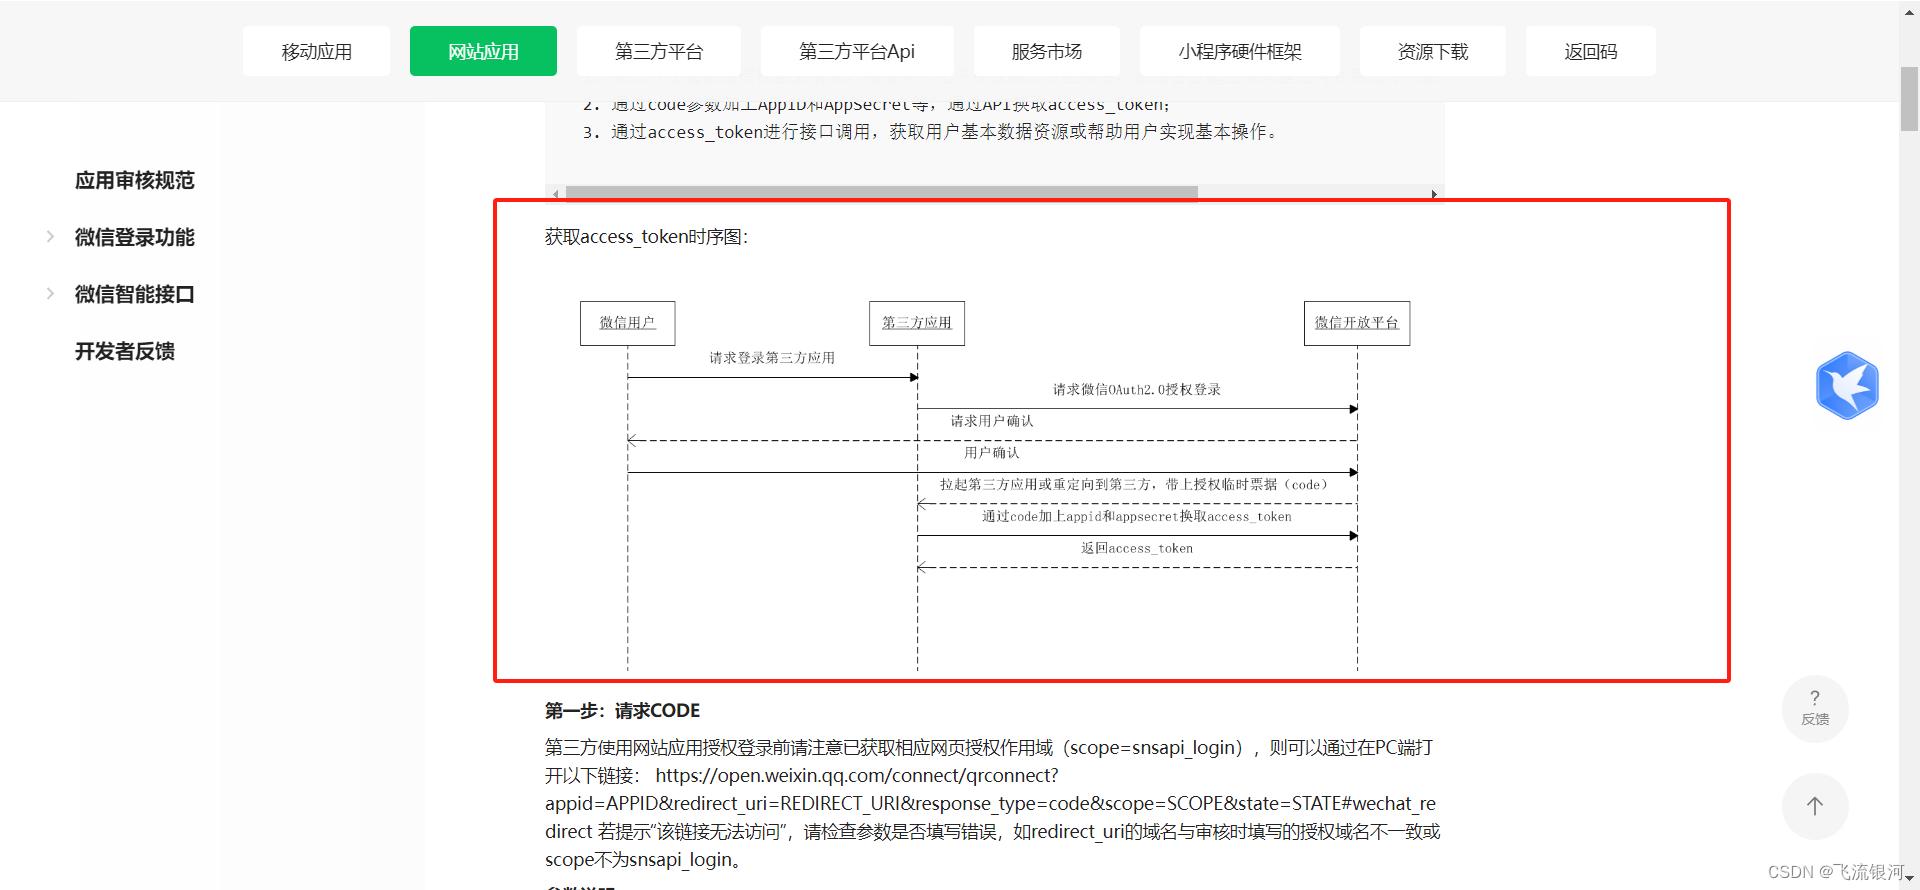This screenshot has width=1920, height=890.
Task: Click the 请求微信OAuth2.0授权登录 diagram label
Action: pos(1137,390)
